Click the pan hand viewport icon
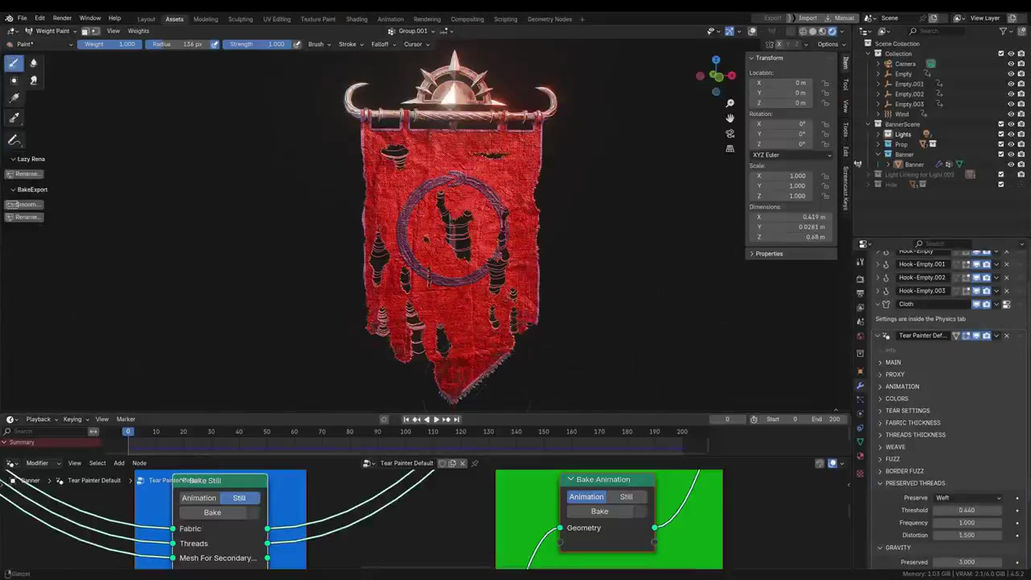1031x580 pixels. 730,118
